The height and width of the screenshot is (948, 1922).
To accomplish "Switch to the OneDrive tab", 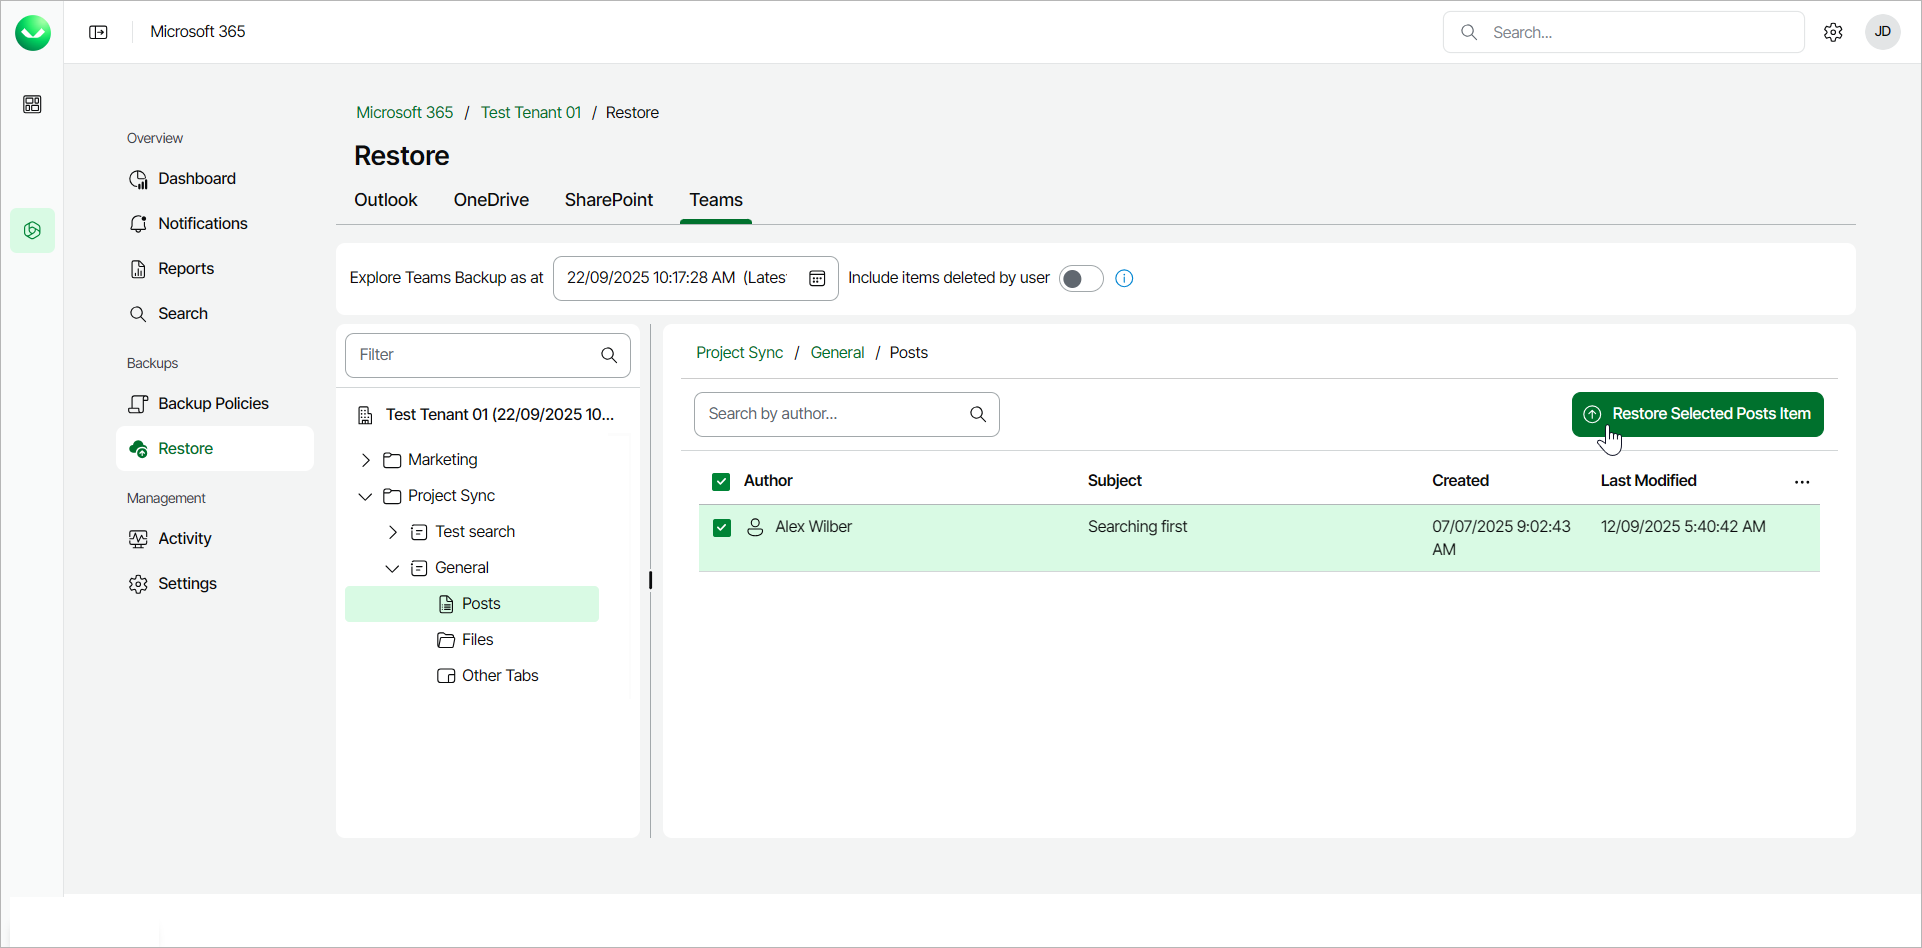I will click(x=491, y=200).
